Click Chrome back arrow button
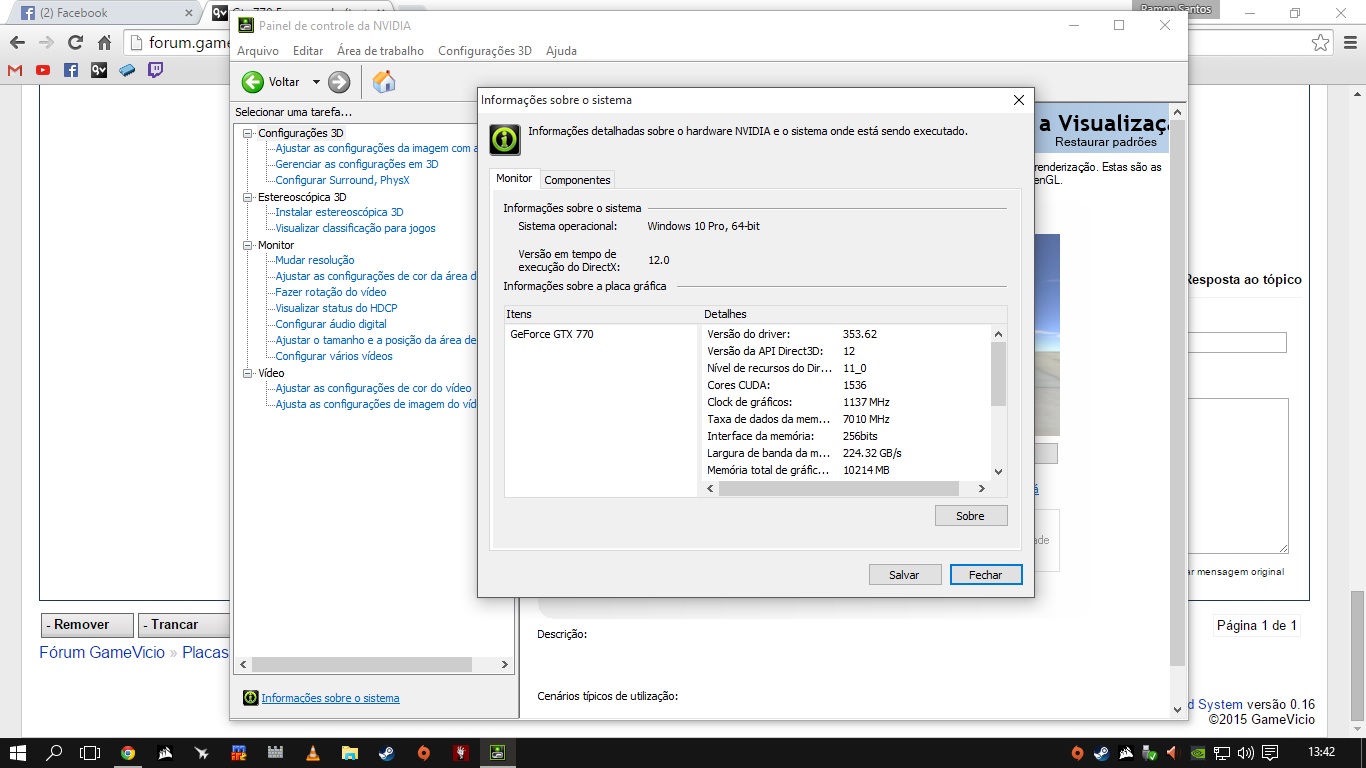Viewport: 1366px width, 768px height. pyautogui.click(x=17, y=42)
